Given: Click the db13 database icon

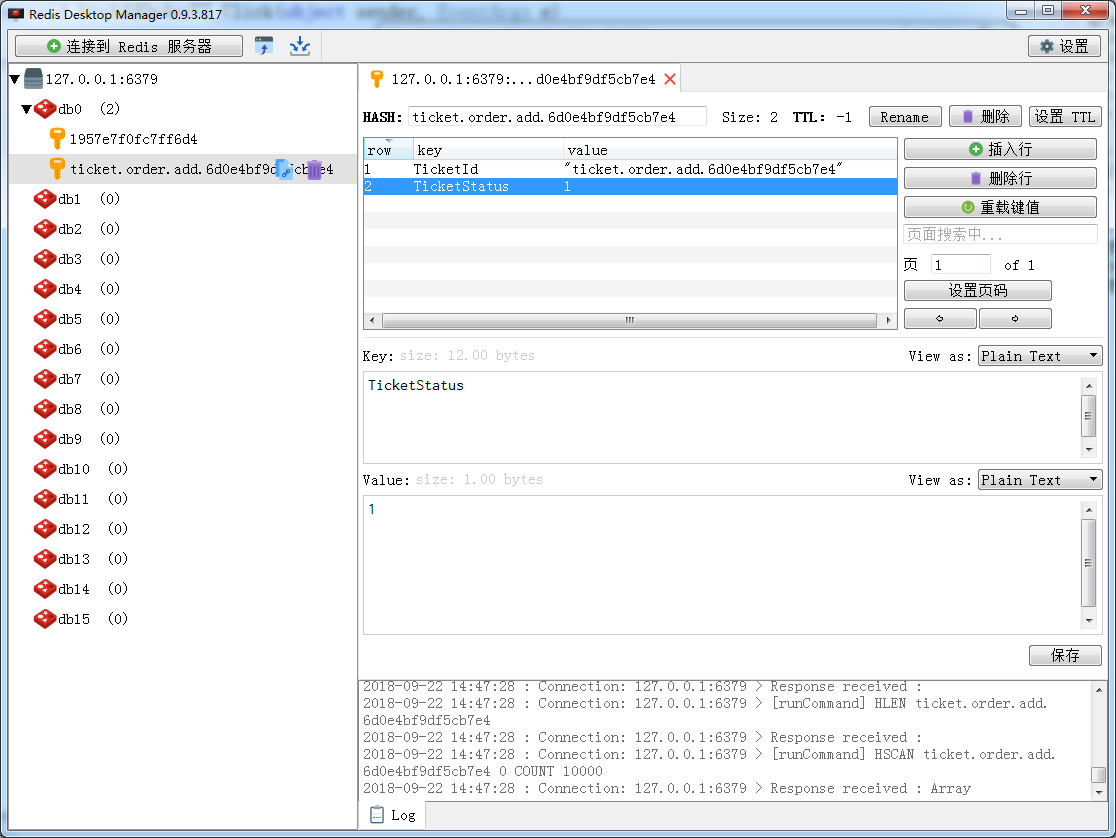Looking at the screenshot, I should (45, 559).
